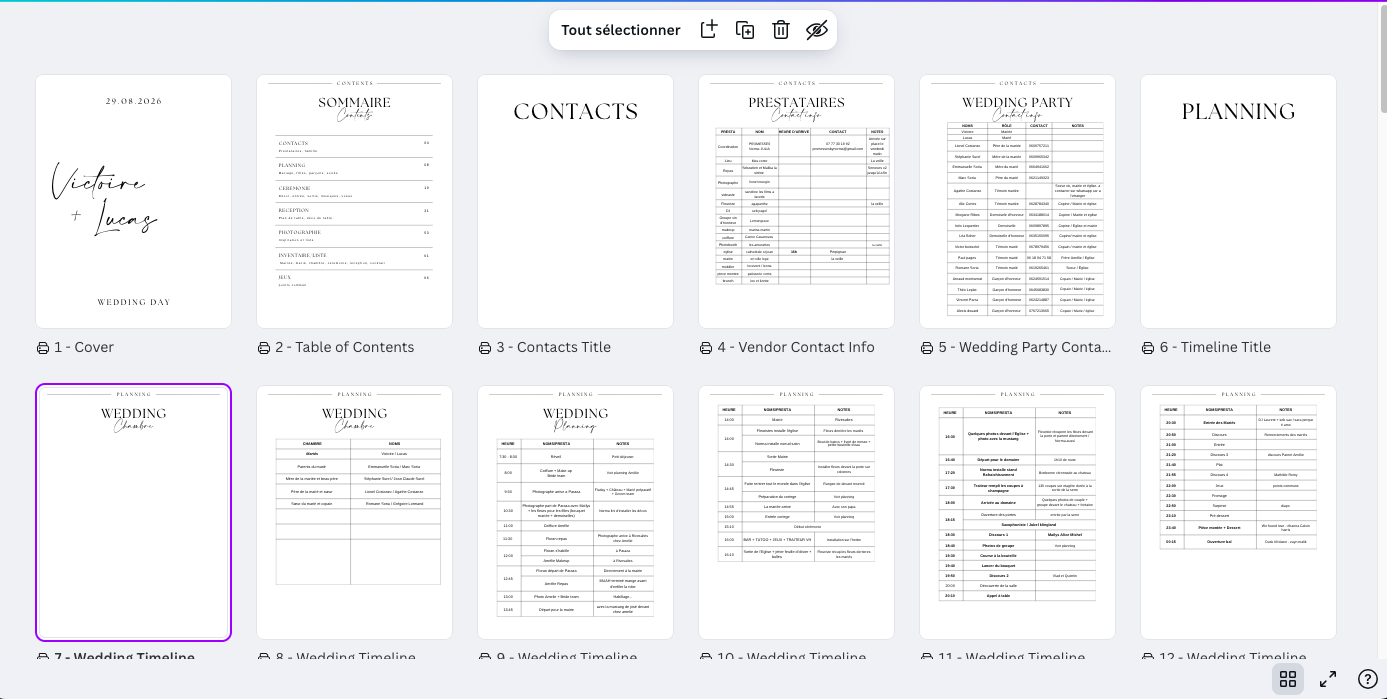Enter fullscreen with the expand arrows icon
This screenshot has width=1387, height=699.
point(1328,679)
